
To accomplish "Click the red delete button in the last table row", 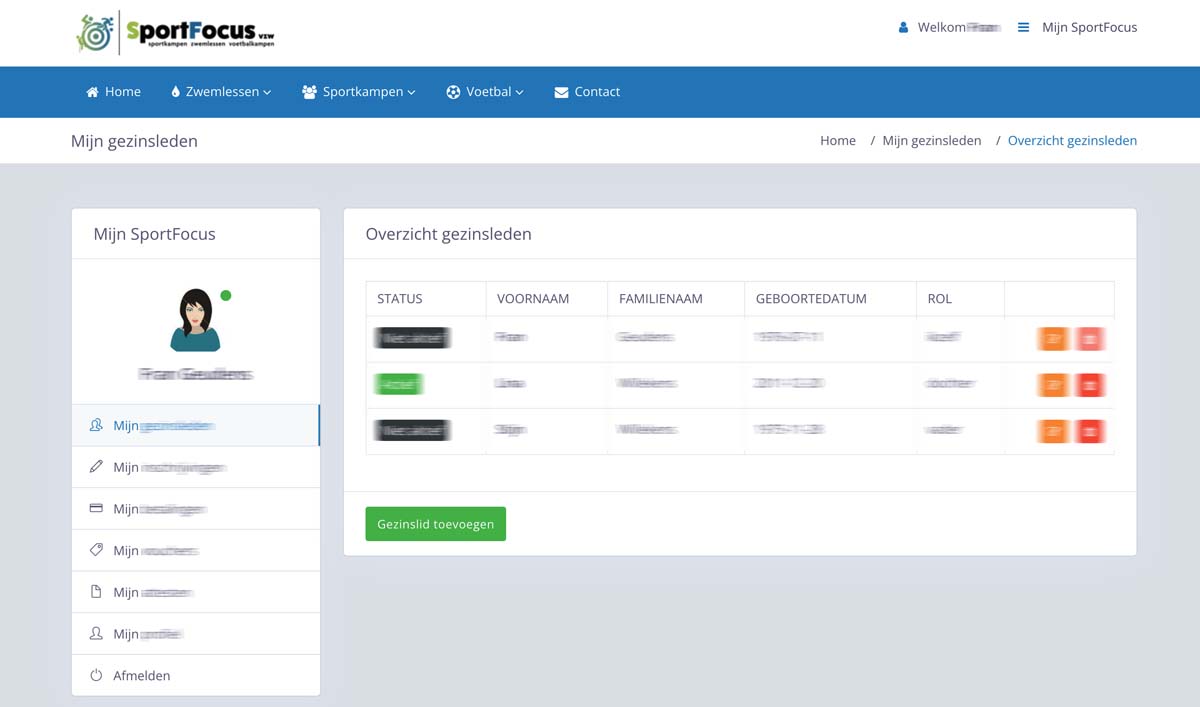I will [x=1090, y=431].
